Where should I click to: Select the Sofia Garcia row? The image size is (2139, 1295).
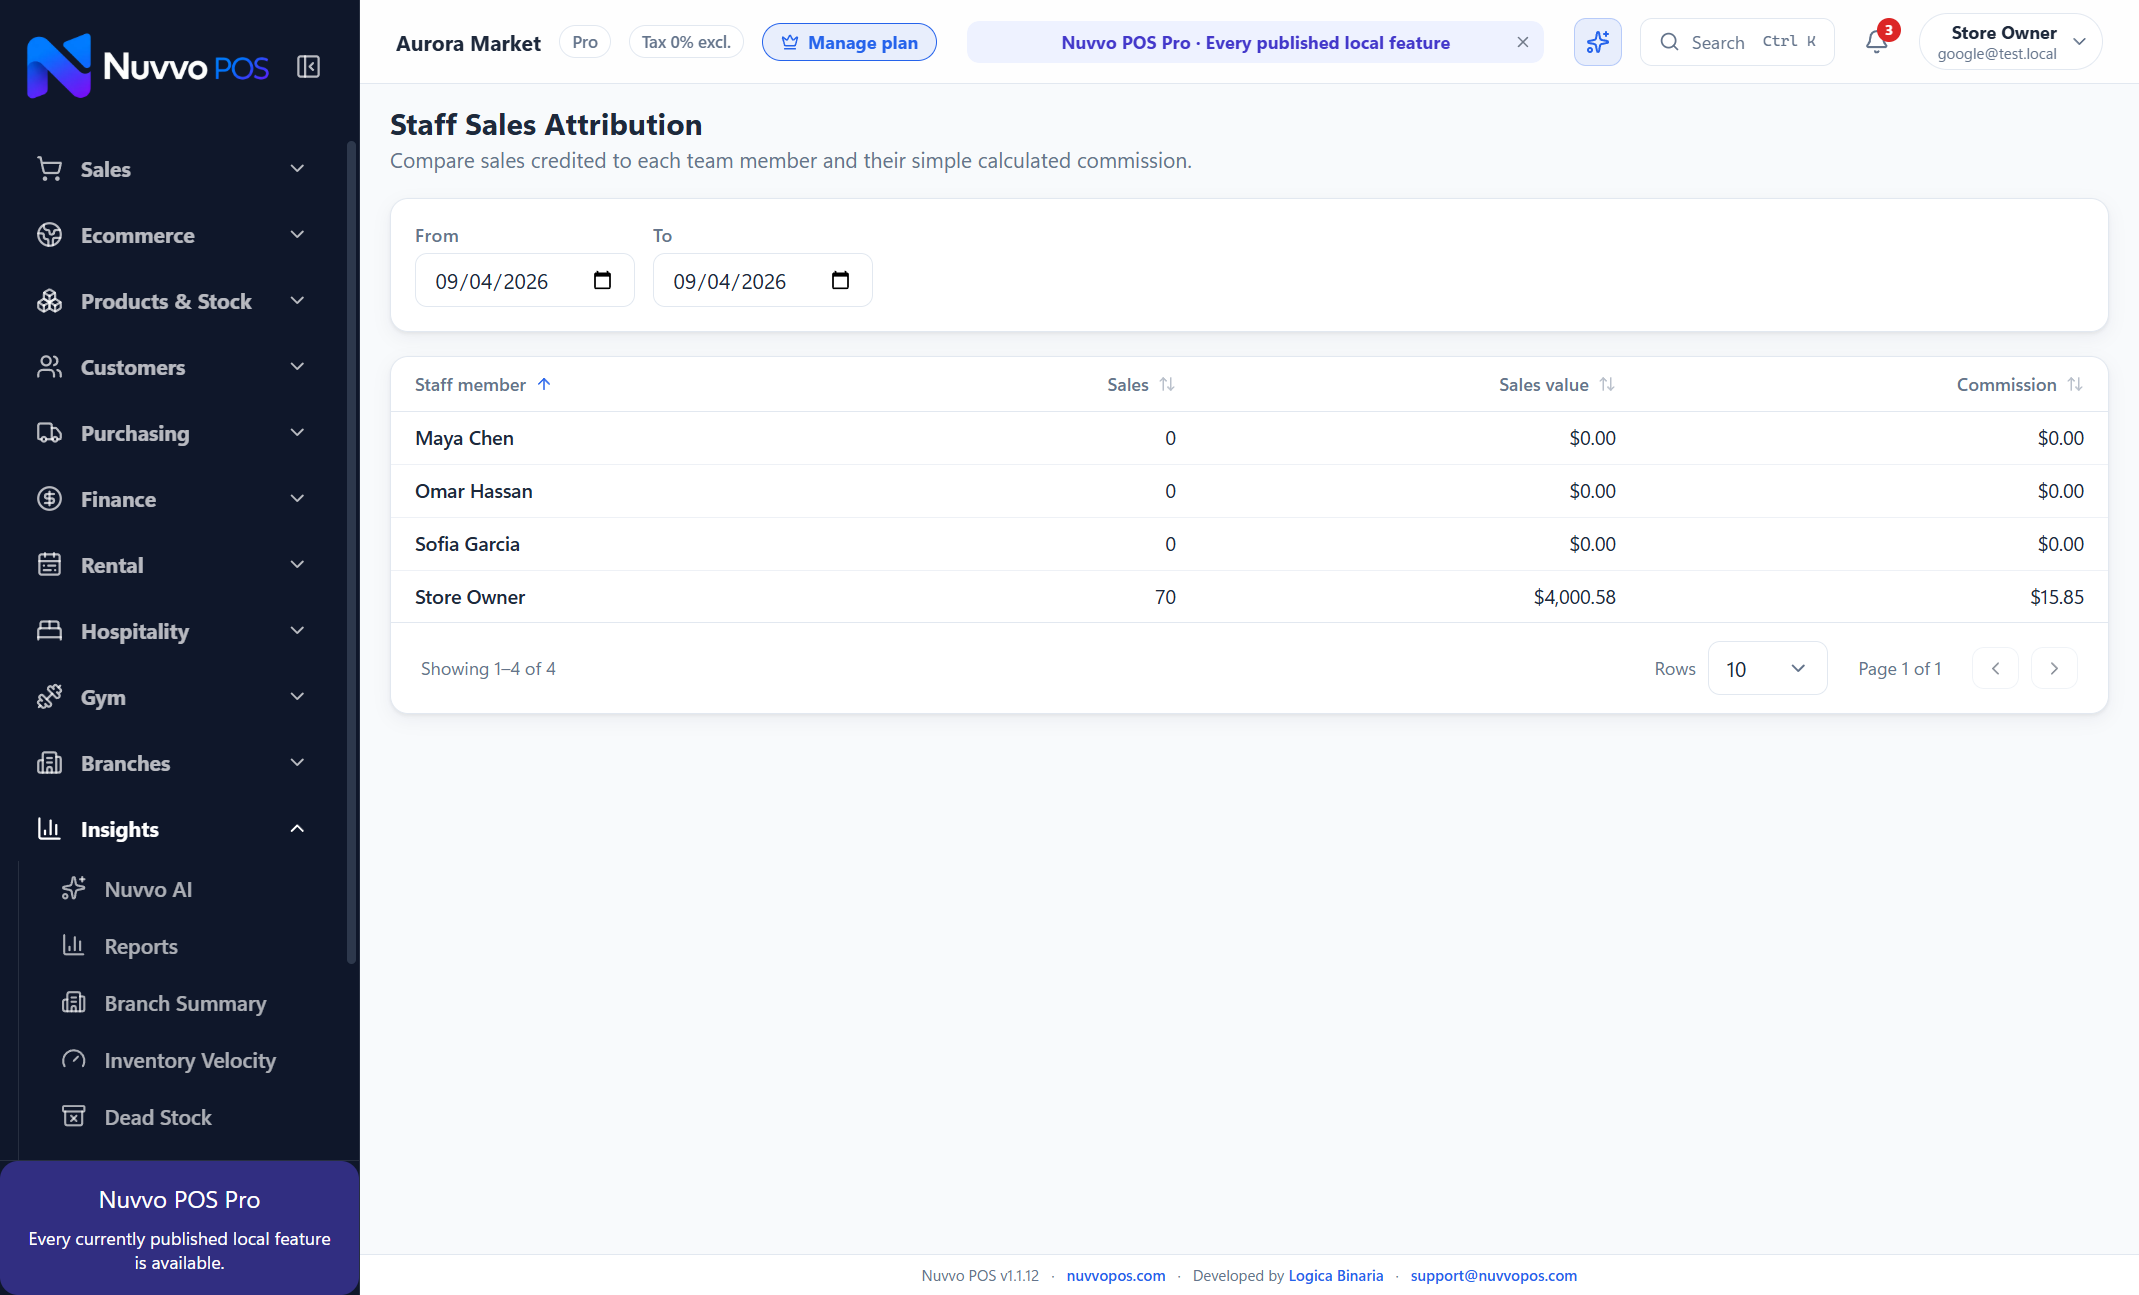tap(1249, 544)
